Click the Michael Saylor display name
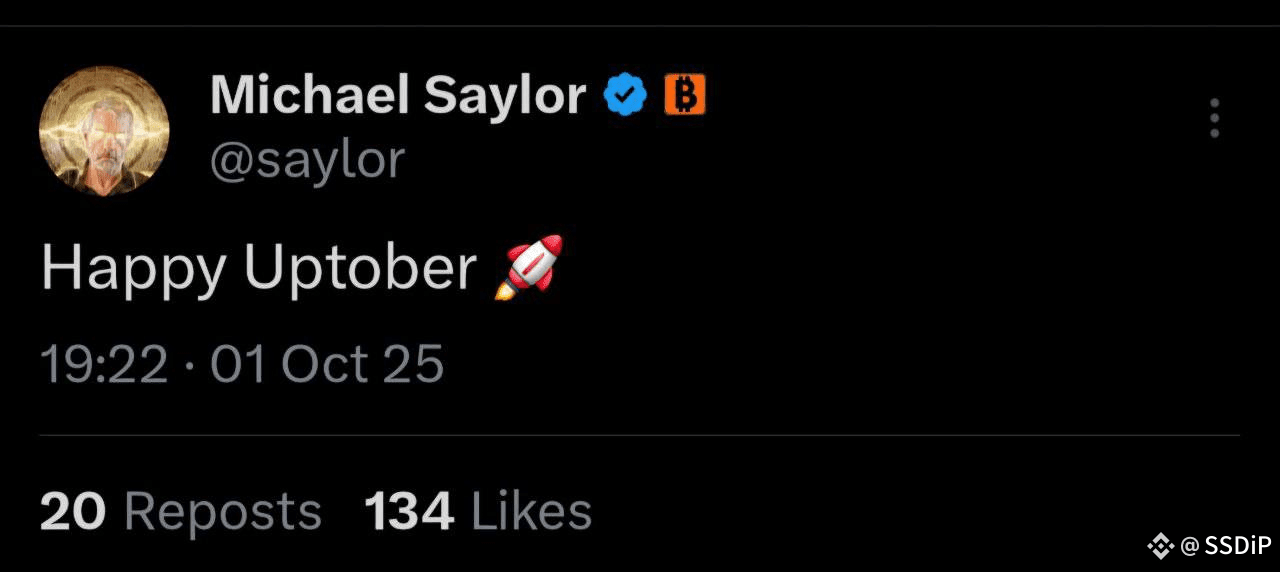This screenshot has height=572, width=1280. (x=397, y=96)
